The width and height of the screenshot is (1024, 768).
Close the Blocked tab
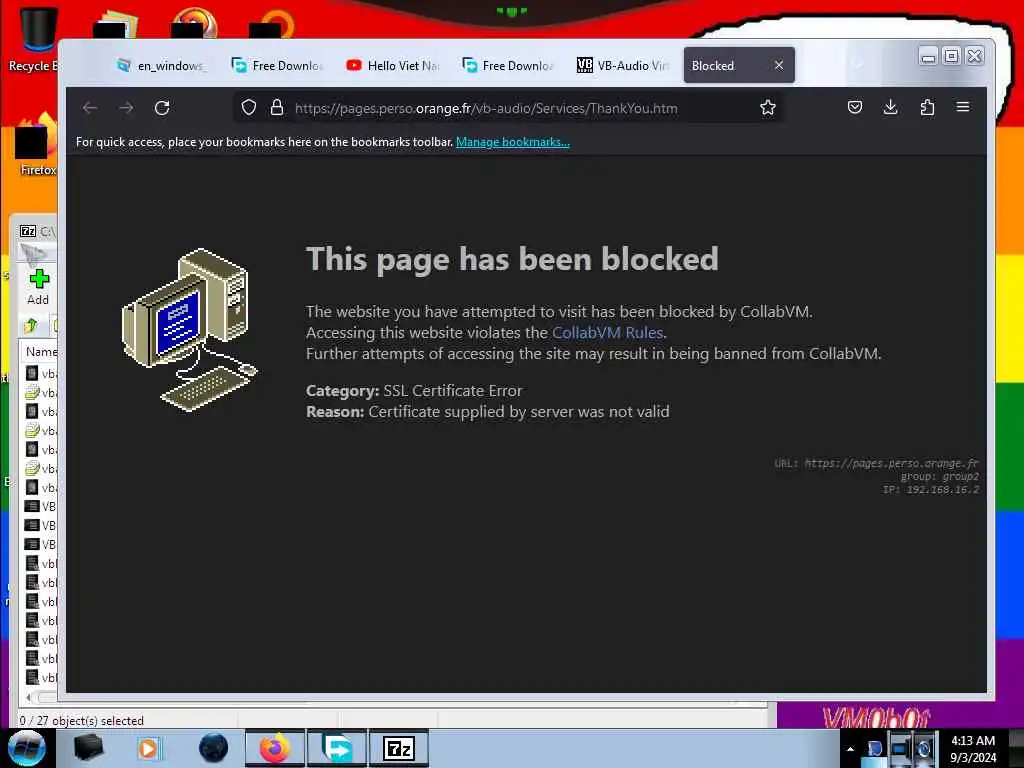tap(779, 65)
